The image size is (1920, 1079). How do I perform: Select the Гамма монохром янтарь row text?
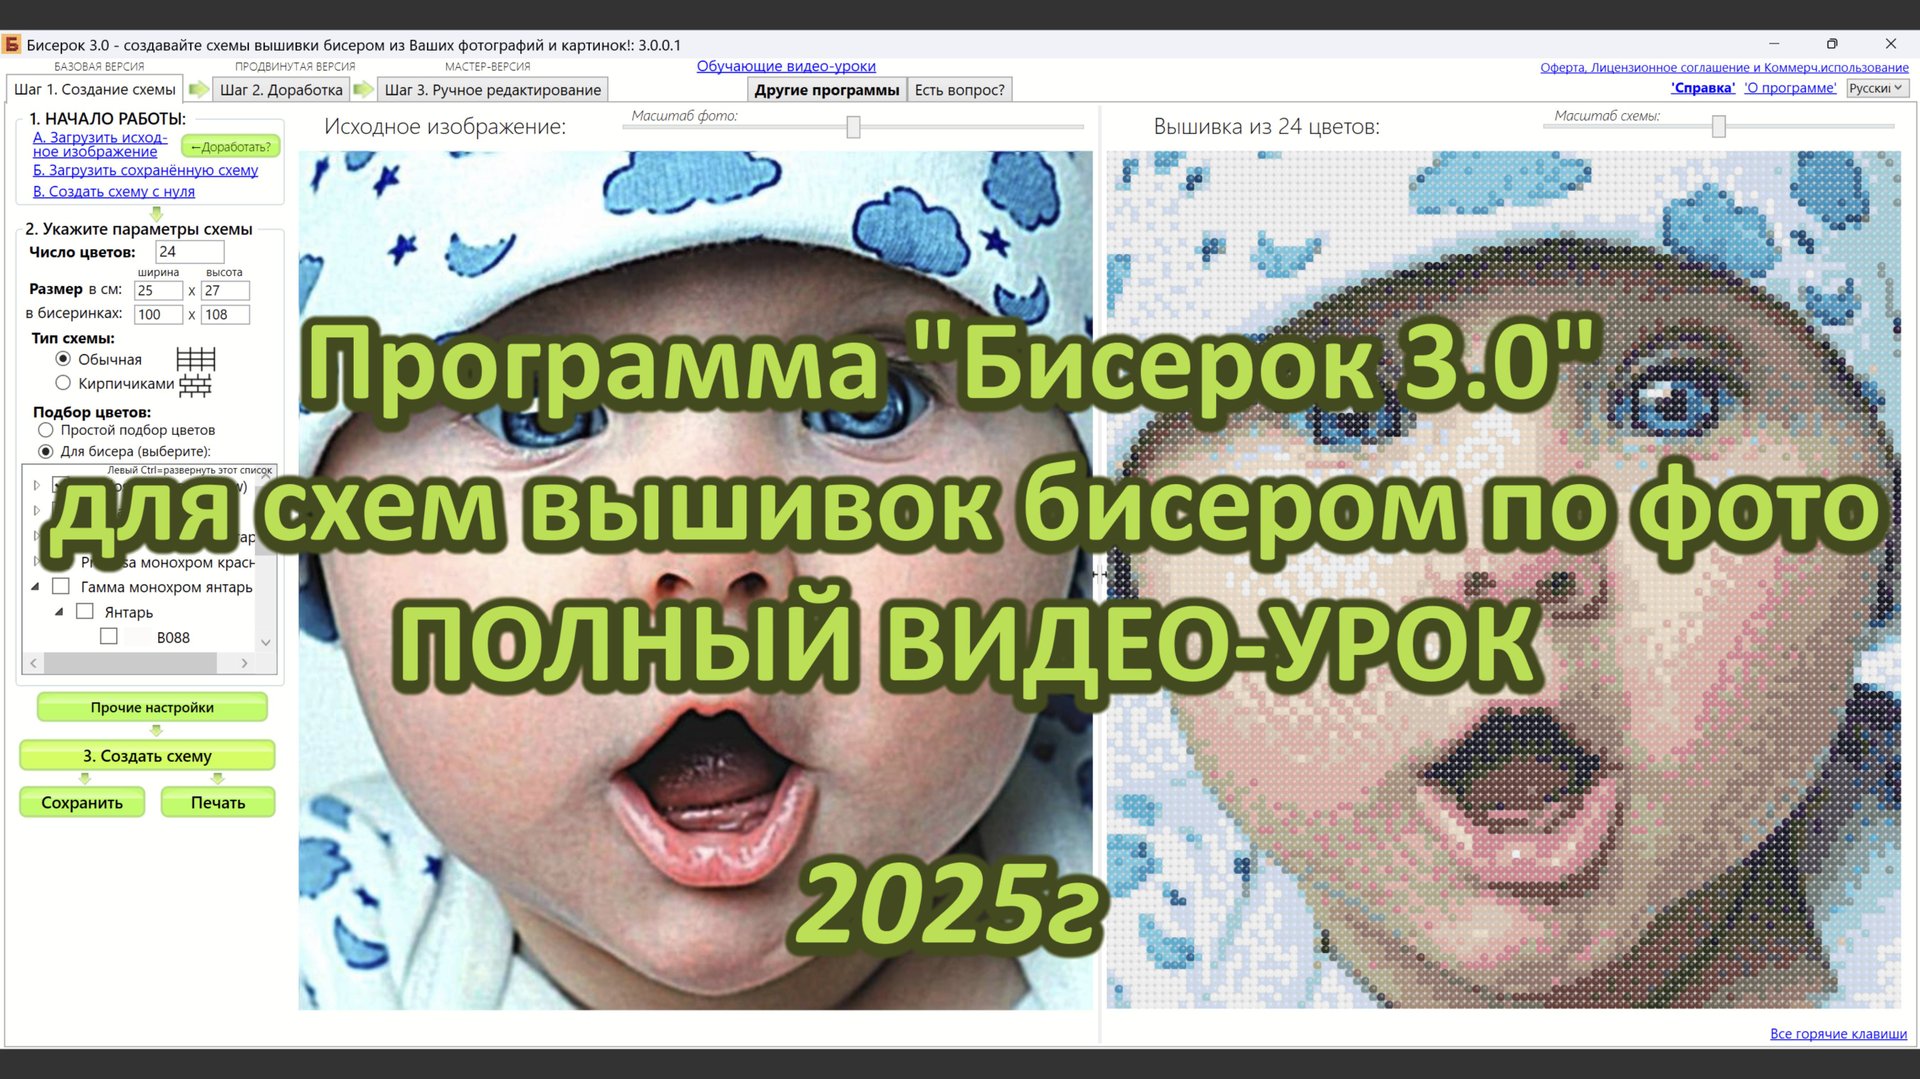167,587
